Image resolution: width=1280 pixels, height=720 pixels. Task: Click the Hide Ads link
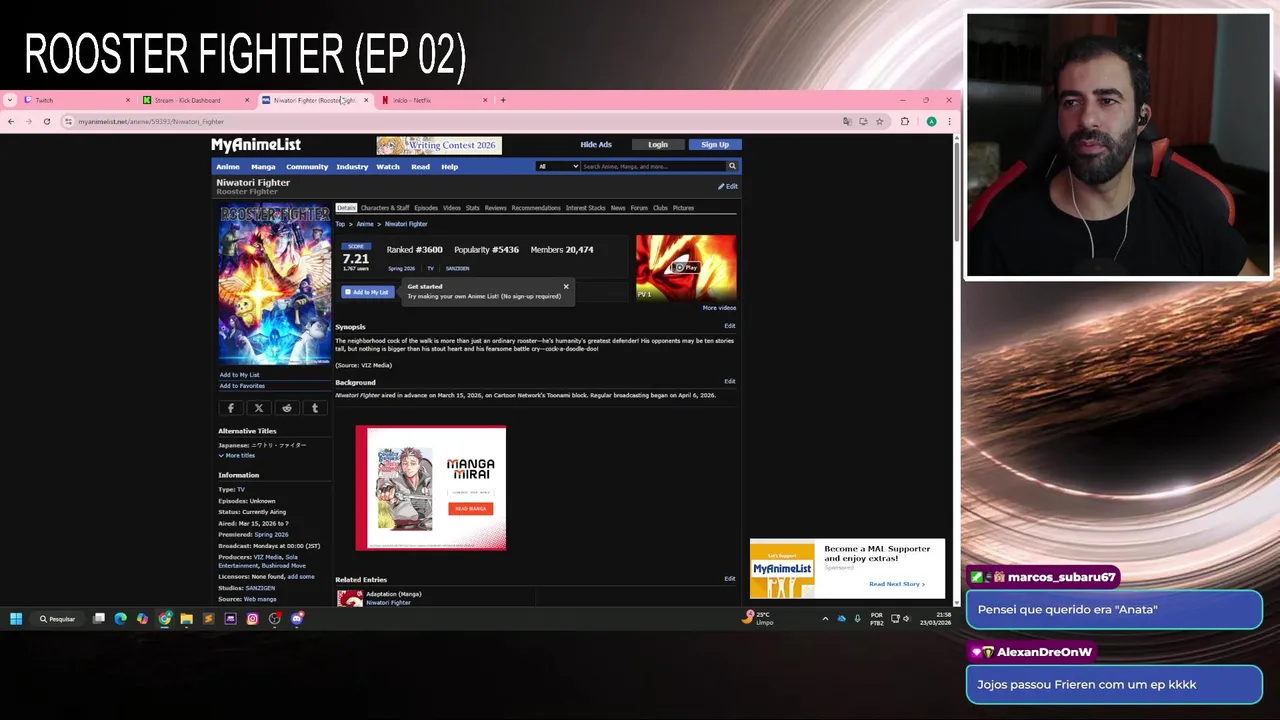(x=596, y=145)
